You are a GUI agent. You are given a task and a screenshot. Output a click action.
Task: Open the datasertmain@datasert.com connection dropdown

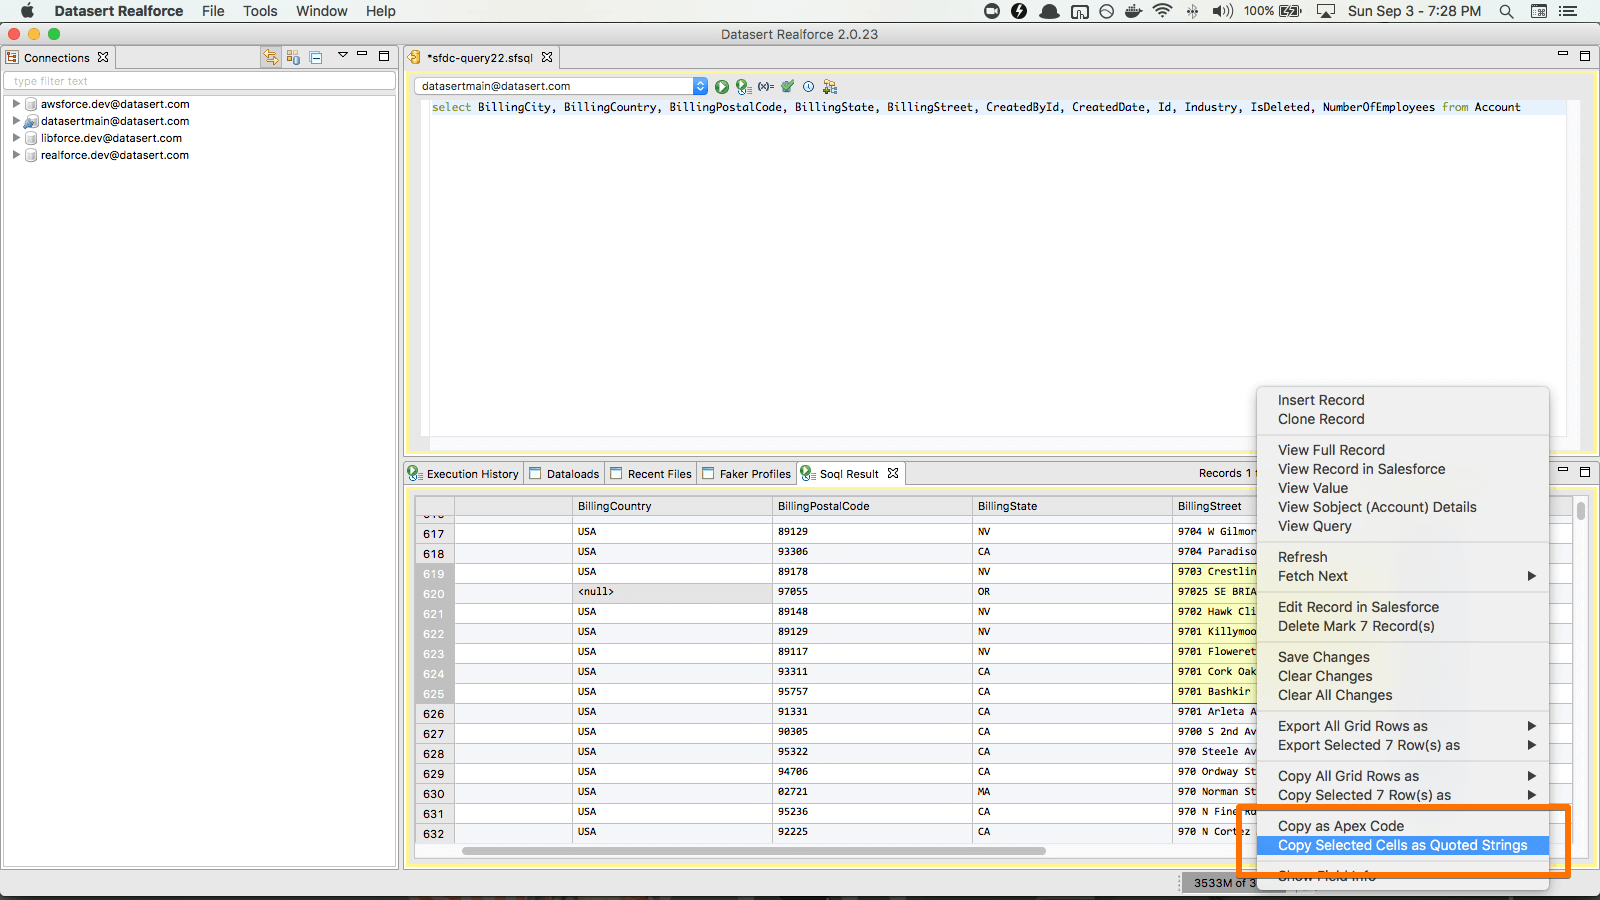(x=700, y=87)
